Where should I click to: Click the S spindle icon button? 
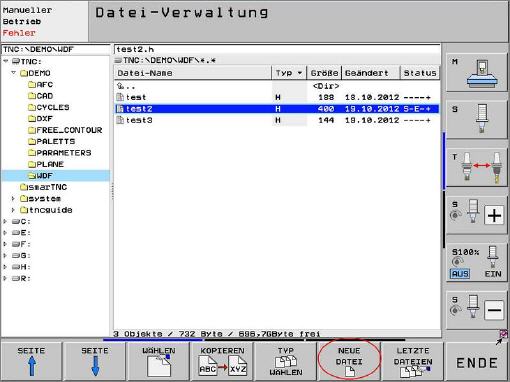coord(477,119)
